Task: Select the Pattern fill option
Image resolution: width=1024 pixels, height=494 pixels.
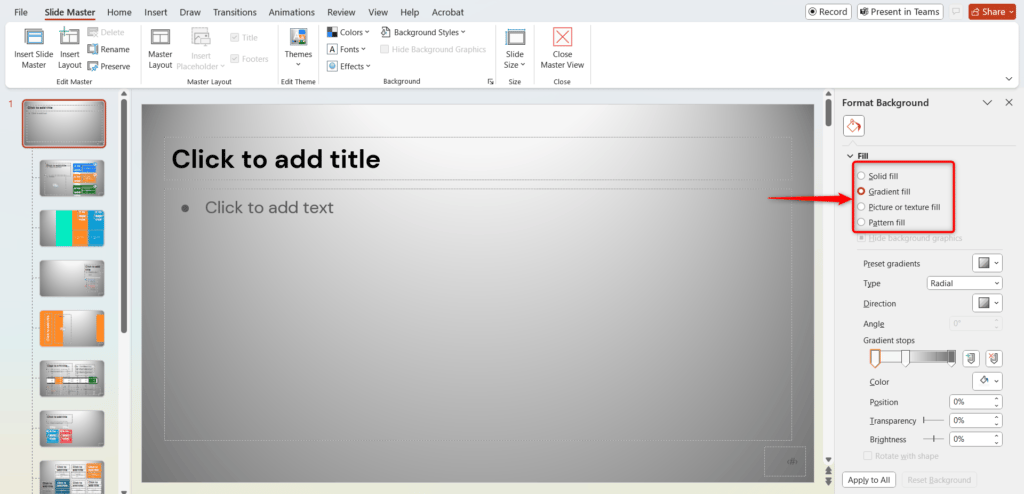Action: [x=862, y=222]
